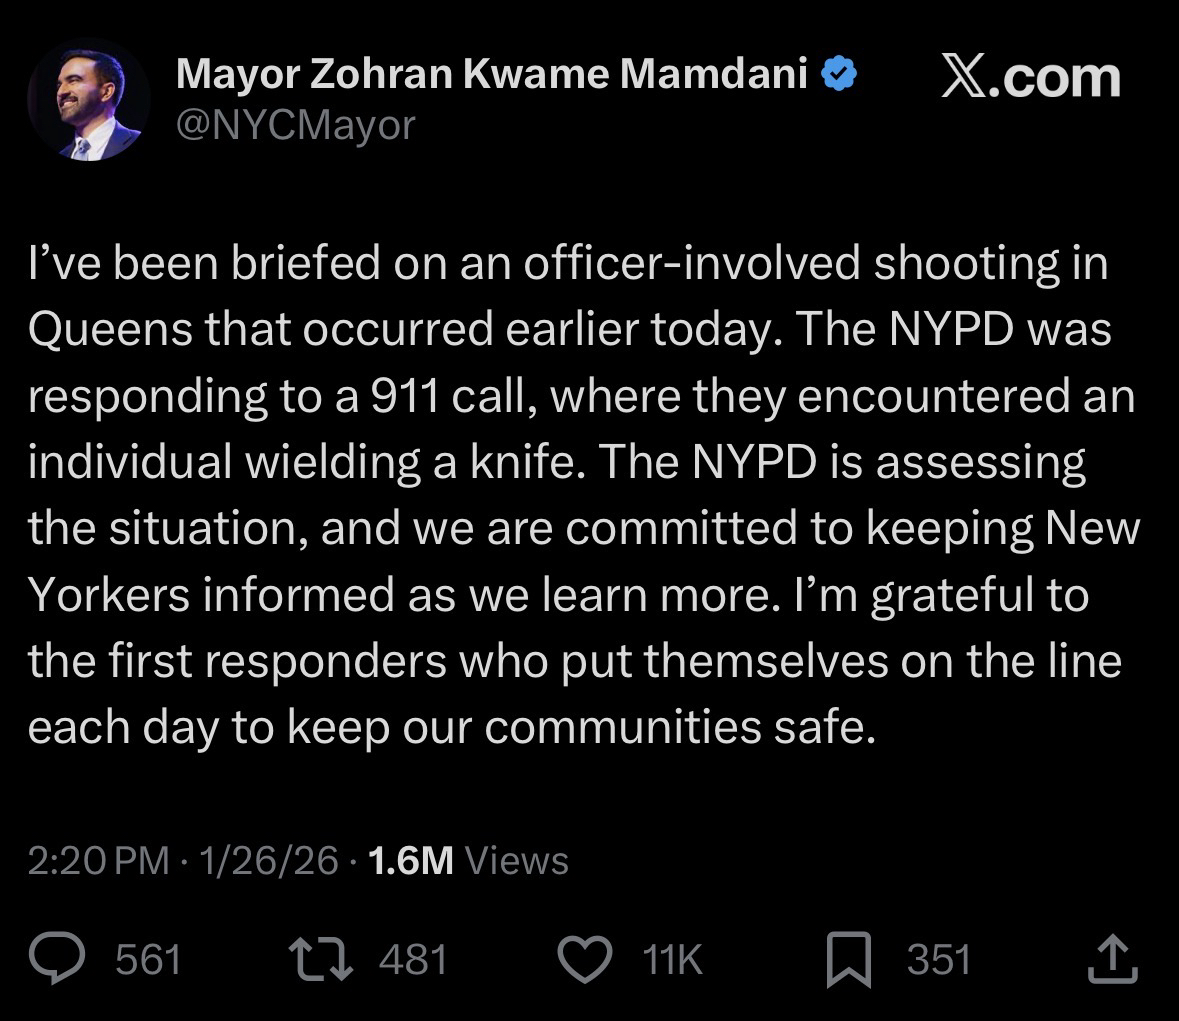
Task: Click the 1/26/26 post date
Action: pos(269,861)
